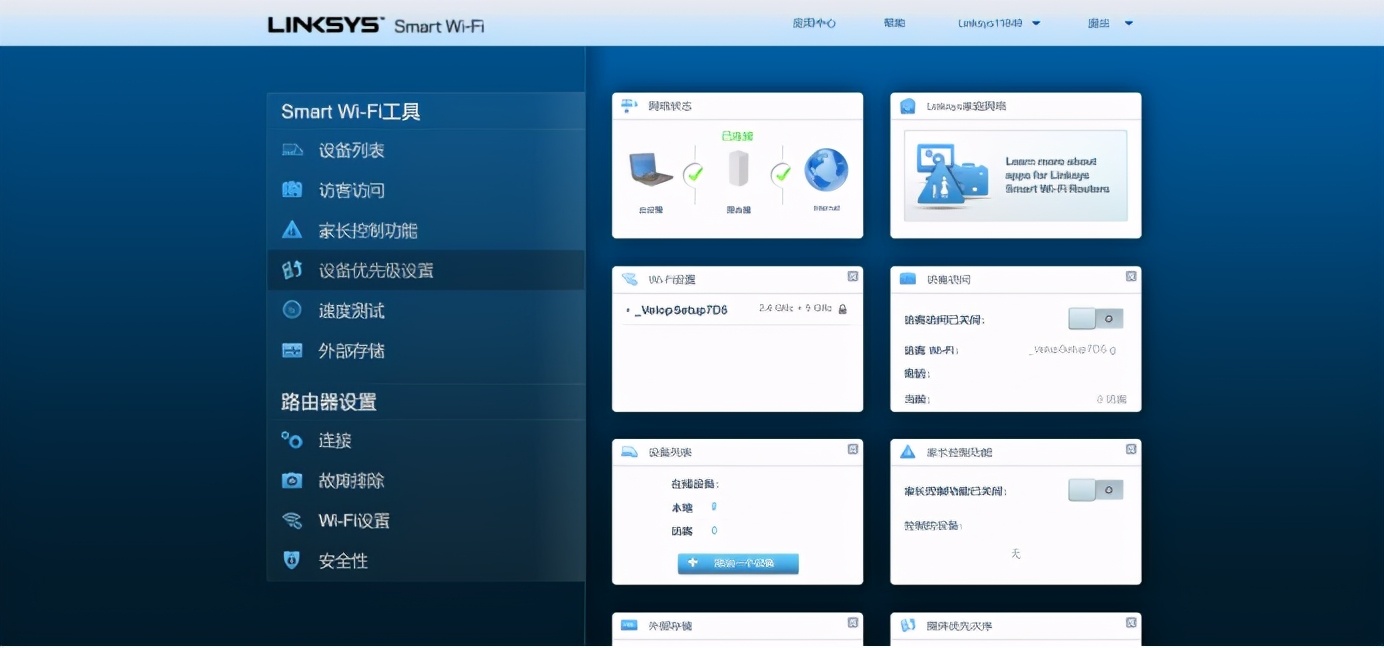This screenshot has height=648, width=1384.
Task: Click the internet globe icon
Action: coord(826,170)
